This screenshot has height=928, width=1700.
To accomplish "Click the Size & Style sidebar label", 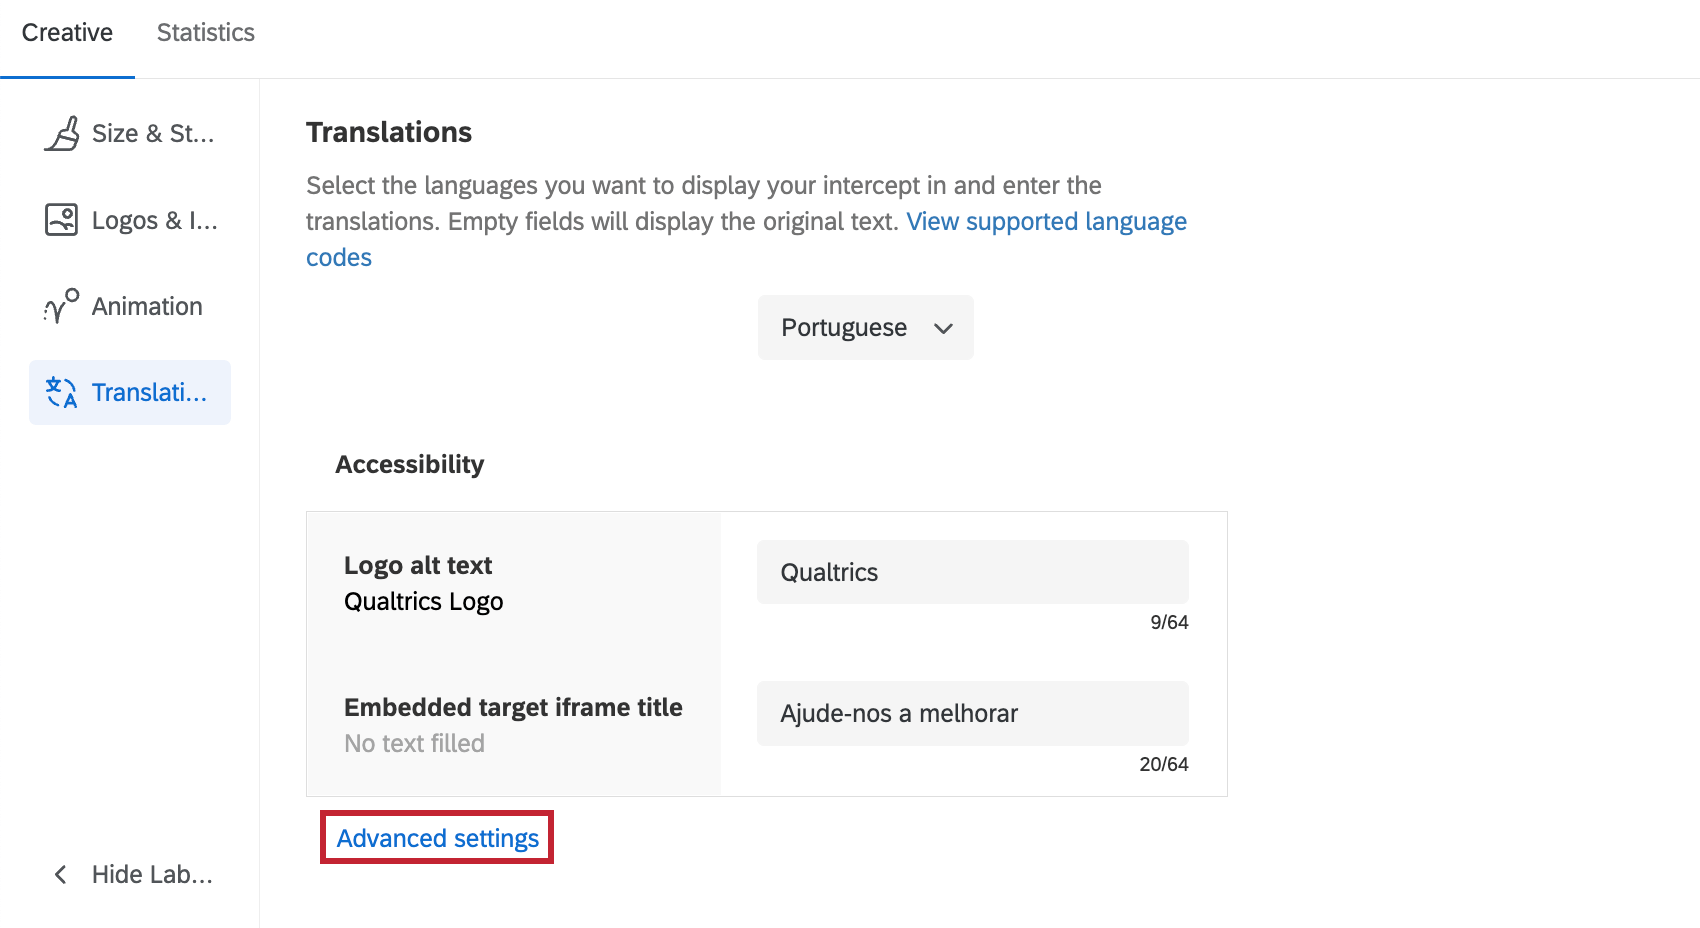I will coord(152,132).
